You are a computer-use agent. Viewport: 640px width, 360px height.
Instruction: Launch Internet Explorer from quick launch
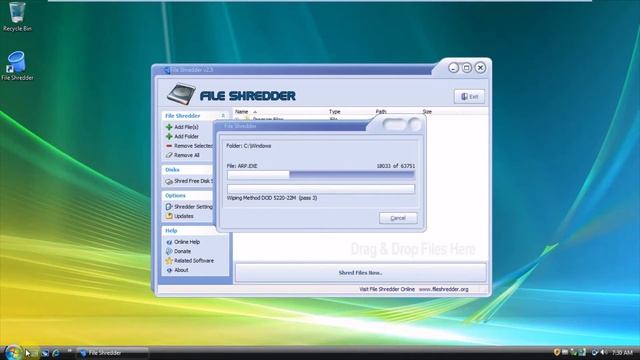pos(56,353)
